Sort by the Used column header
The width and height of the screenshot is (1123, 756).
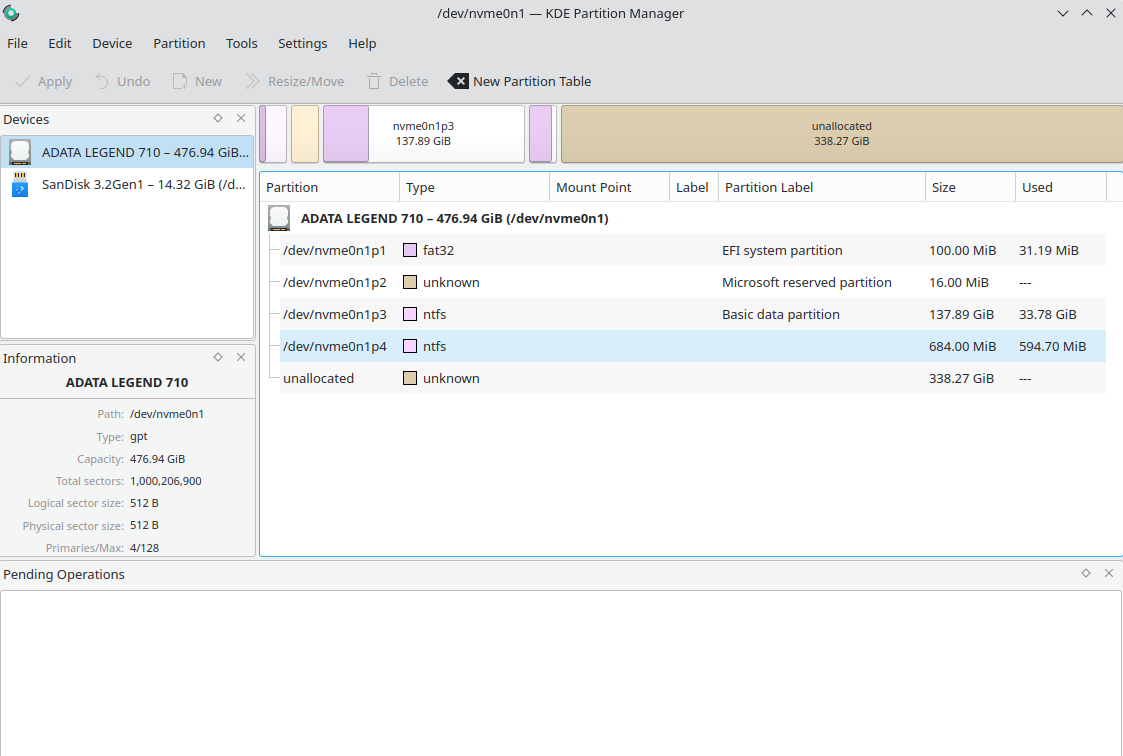coord(1061,188)
